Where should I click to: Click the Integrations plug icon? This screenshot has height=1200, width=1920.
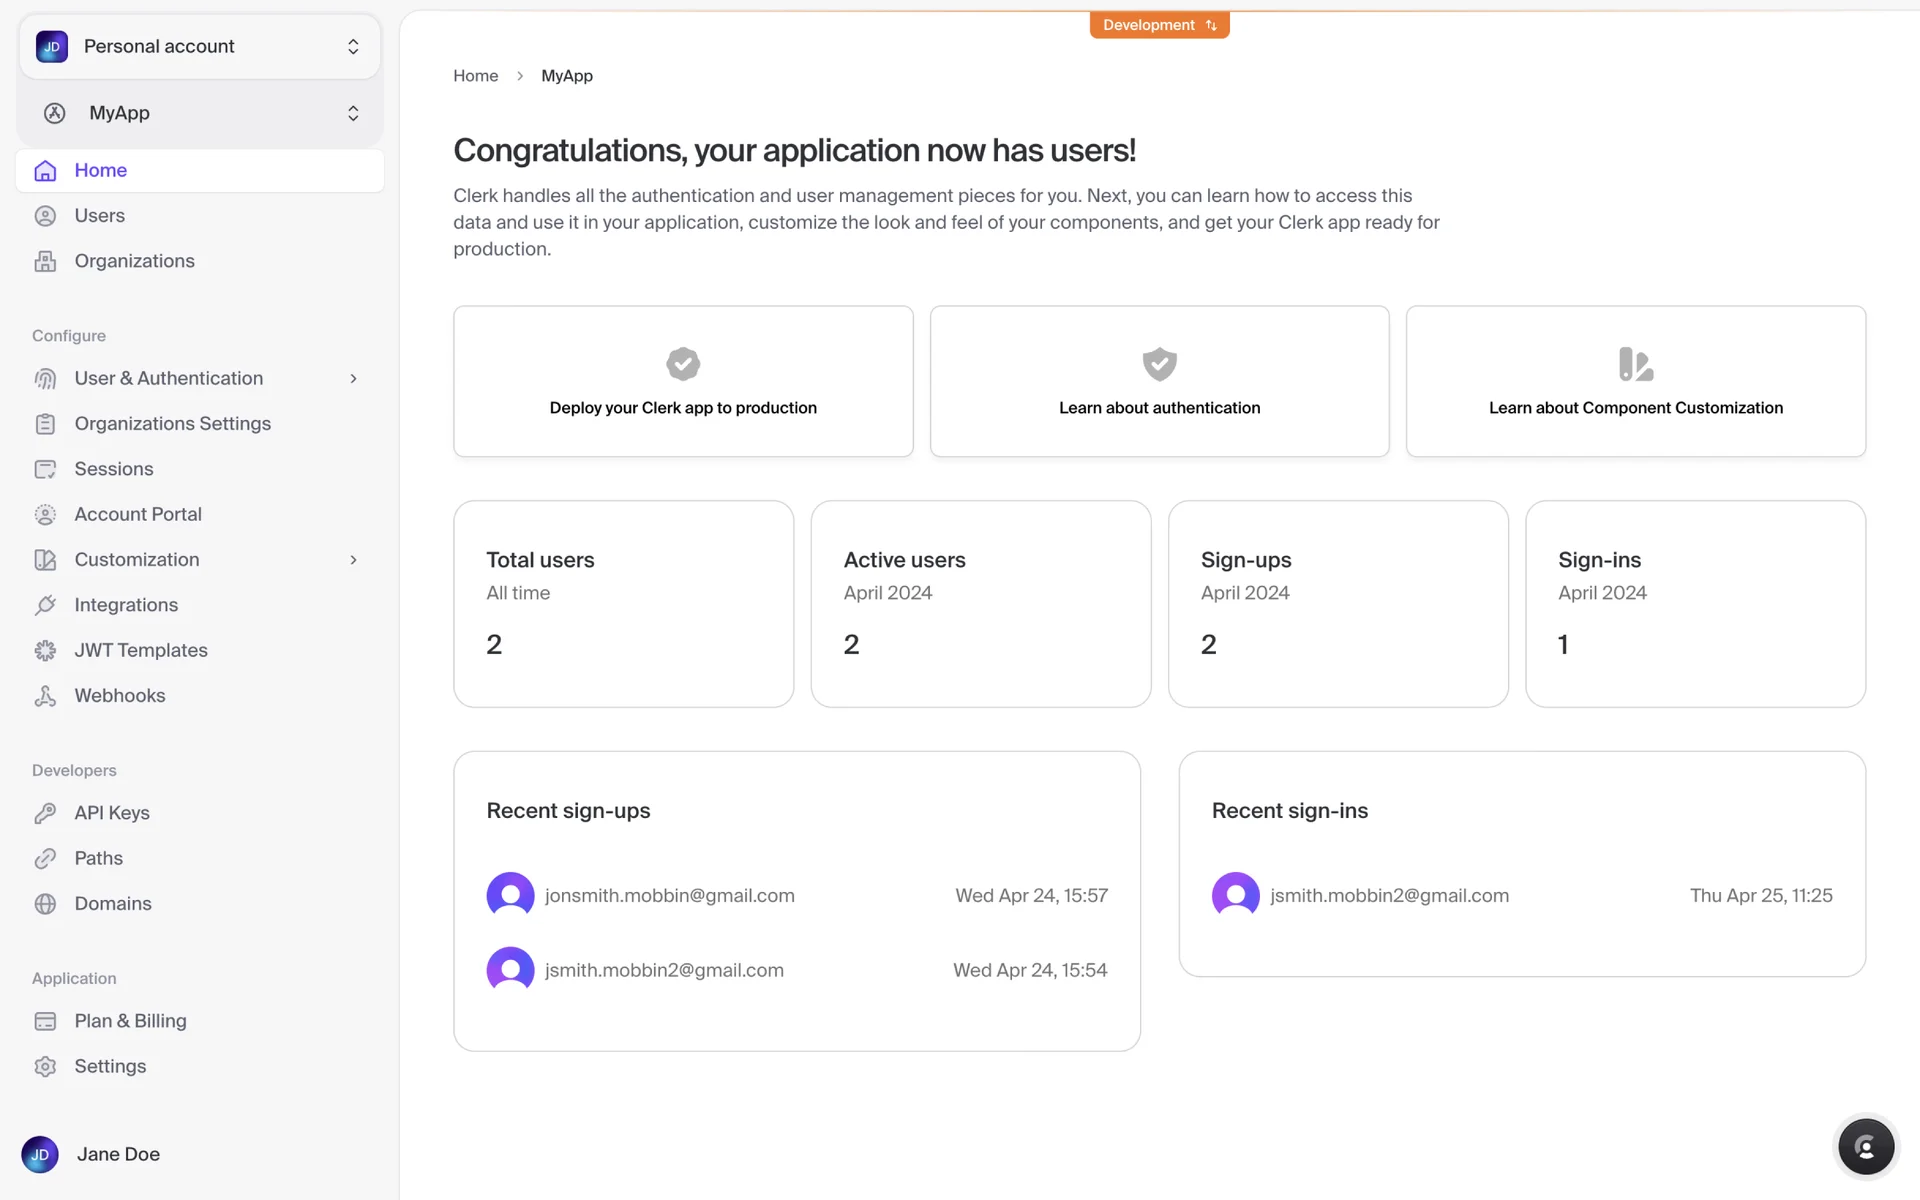coord(45,605)
